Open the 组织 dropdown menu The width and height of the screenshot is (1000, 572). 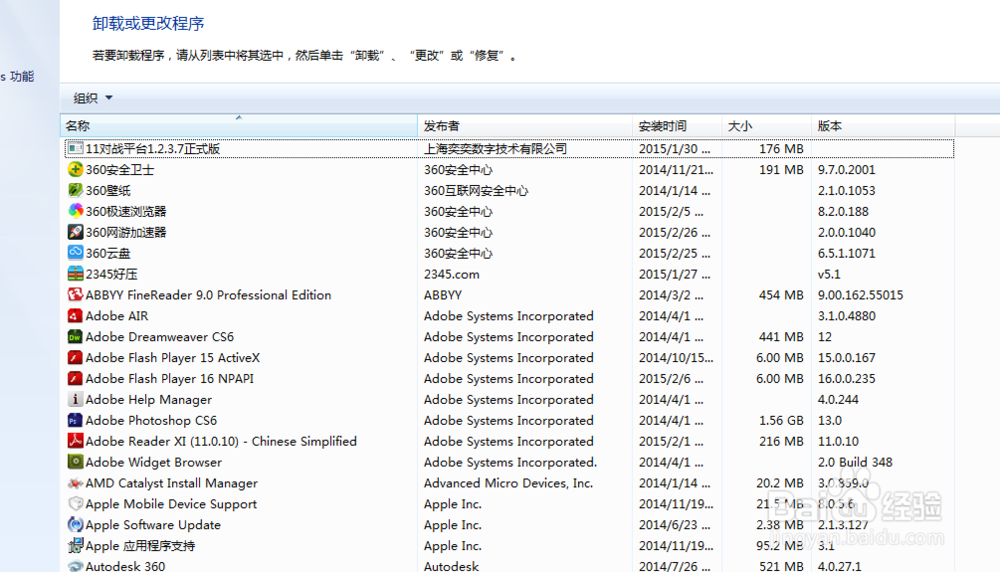[93, 98]
